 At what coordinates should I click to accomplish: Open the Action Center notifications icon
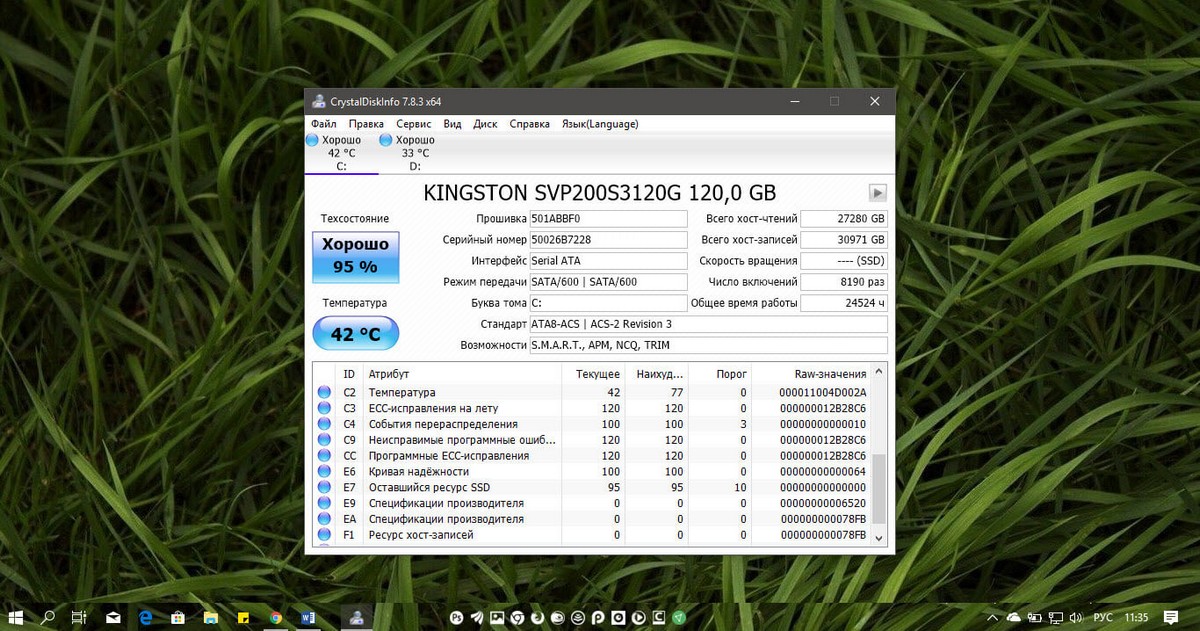(x=1172, y=618)
